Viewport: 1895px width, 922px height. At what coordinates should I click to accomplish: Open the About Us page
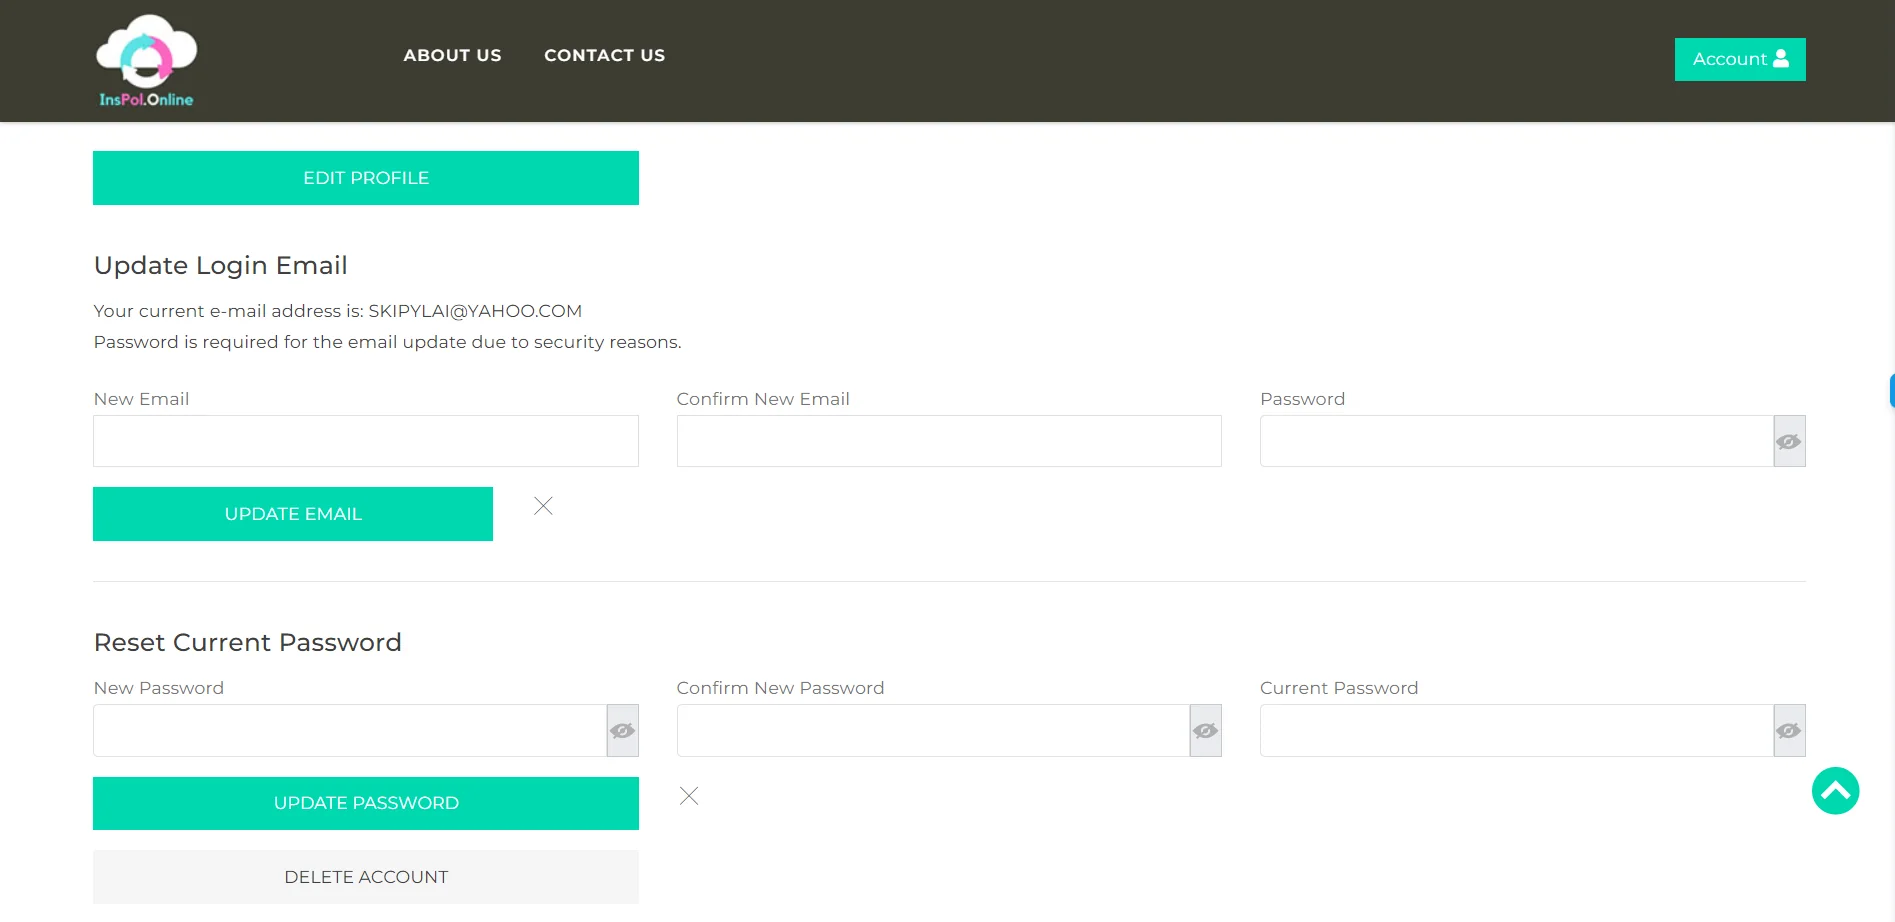(x=452, y=55)
